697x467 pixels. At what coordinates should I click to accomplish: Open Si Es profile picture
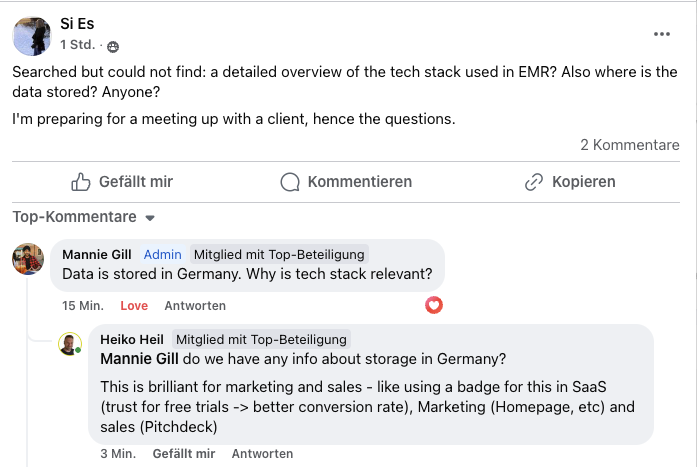click(31, 36)
